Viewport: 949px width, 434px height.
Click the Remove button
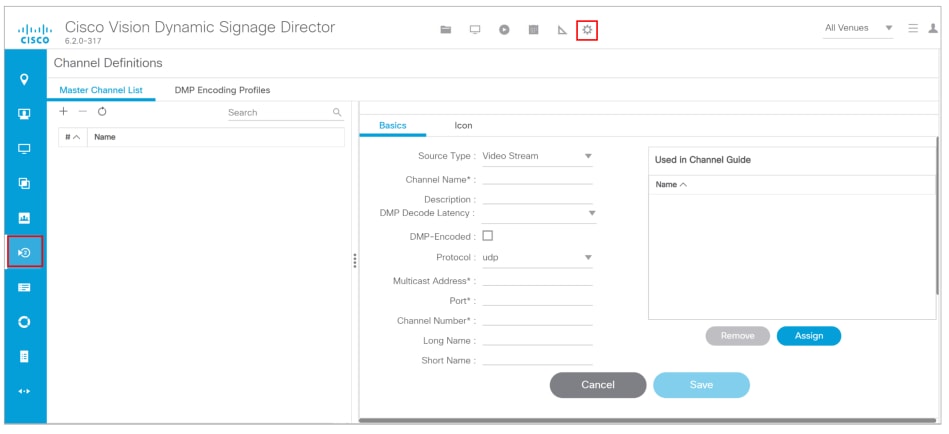click(x=738, y=336)
